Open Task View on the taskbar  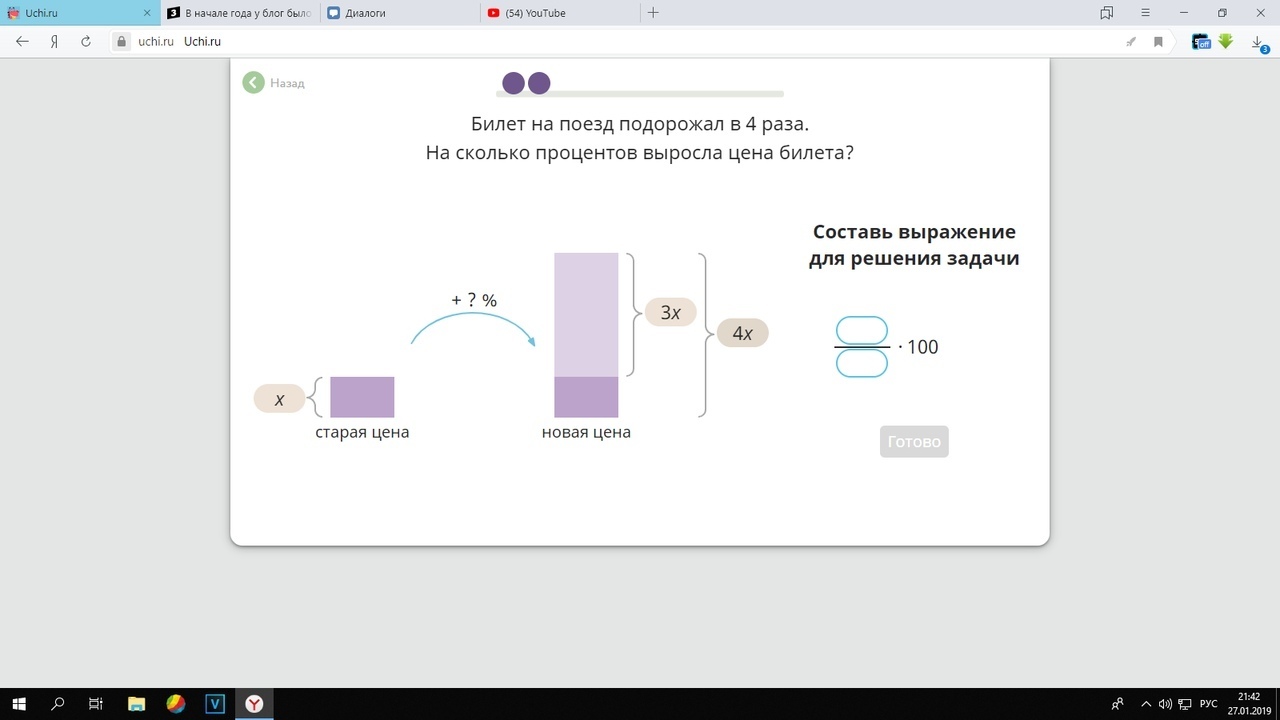click(96, 704)
